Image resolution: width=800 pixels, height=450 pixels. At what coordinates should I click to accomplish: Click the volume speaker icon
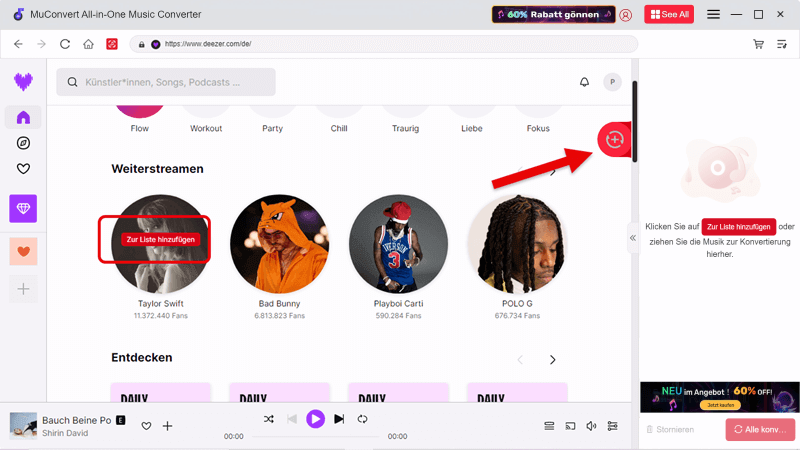coord(591,426)
